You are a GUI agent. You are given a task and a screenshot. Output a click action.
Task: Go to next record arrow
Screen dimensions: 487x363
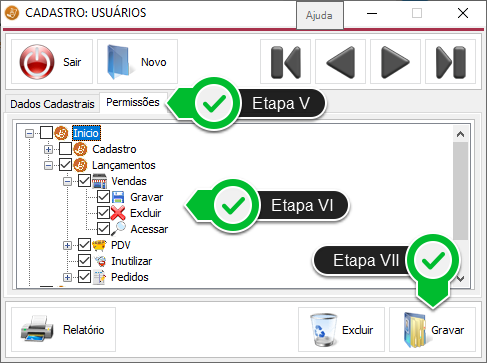pyautogui.click(x=395, y=62)
